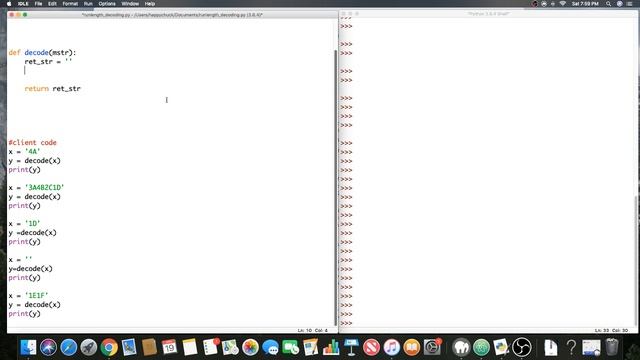640x360 pixels.
Task: Open FaceTime in the dock
Action: pyautogui.click(x=291, y=347)
